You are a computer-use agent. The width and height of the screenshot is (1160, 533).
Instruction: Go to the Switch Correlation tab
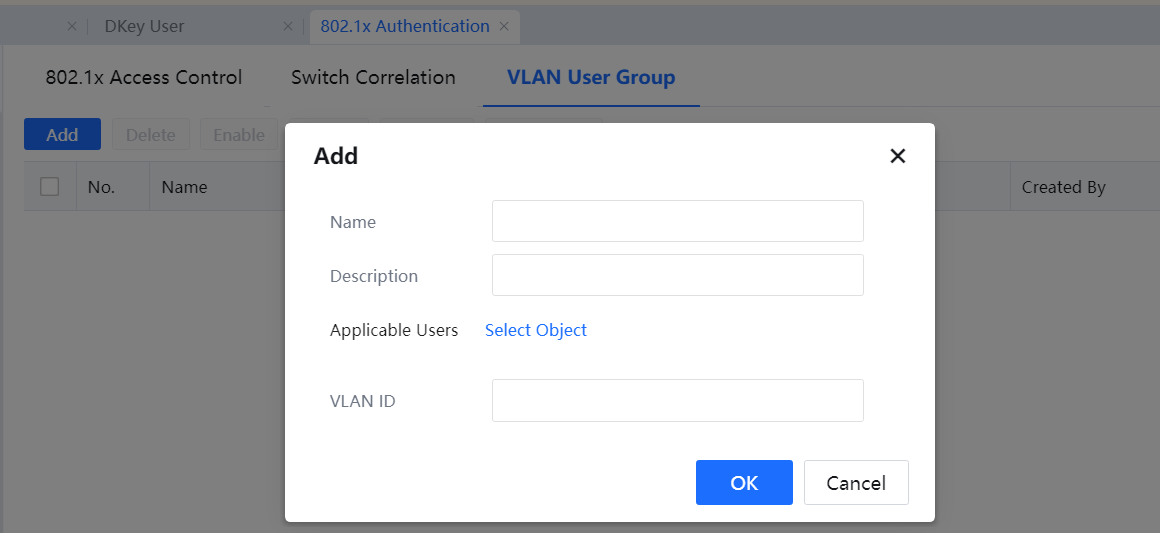373,78
